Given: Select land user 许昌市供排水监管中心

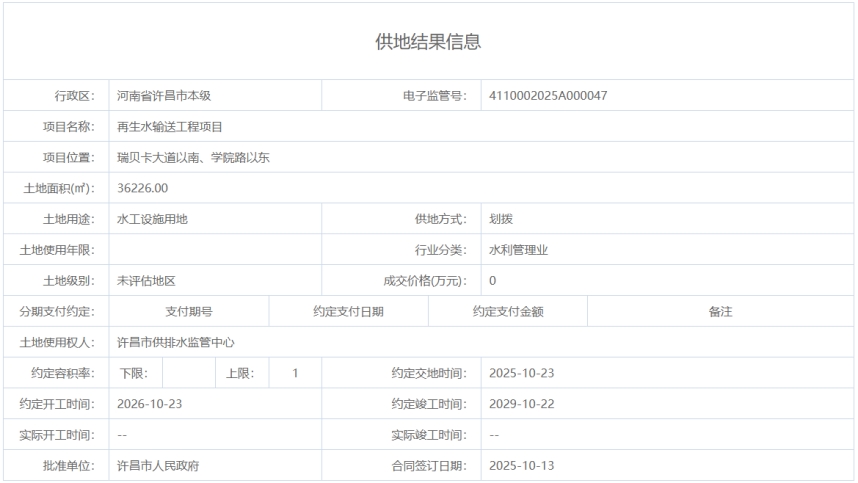Looking at the screenshot, I should 176,342.
